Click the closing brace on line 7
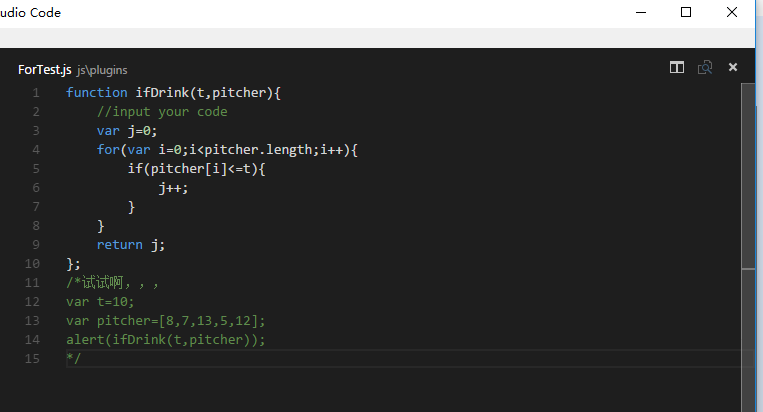Screen dimensions: 763x412 131,207
